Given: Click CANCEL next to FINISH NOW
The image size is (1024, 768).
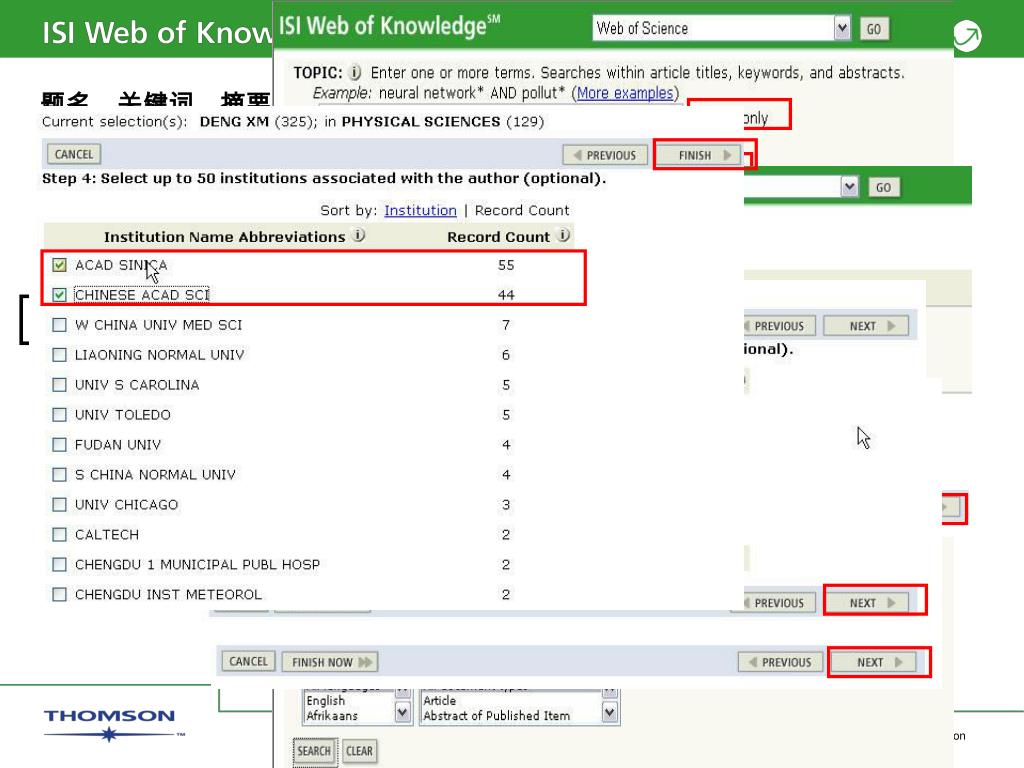Looking at the screenshot, I should (x=248, y=662).
